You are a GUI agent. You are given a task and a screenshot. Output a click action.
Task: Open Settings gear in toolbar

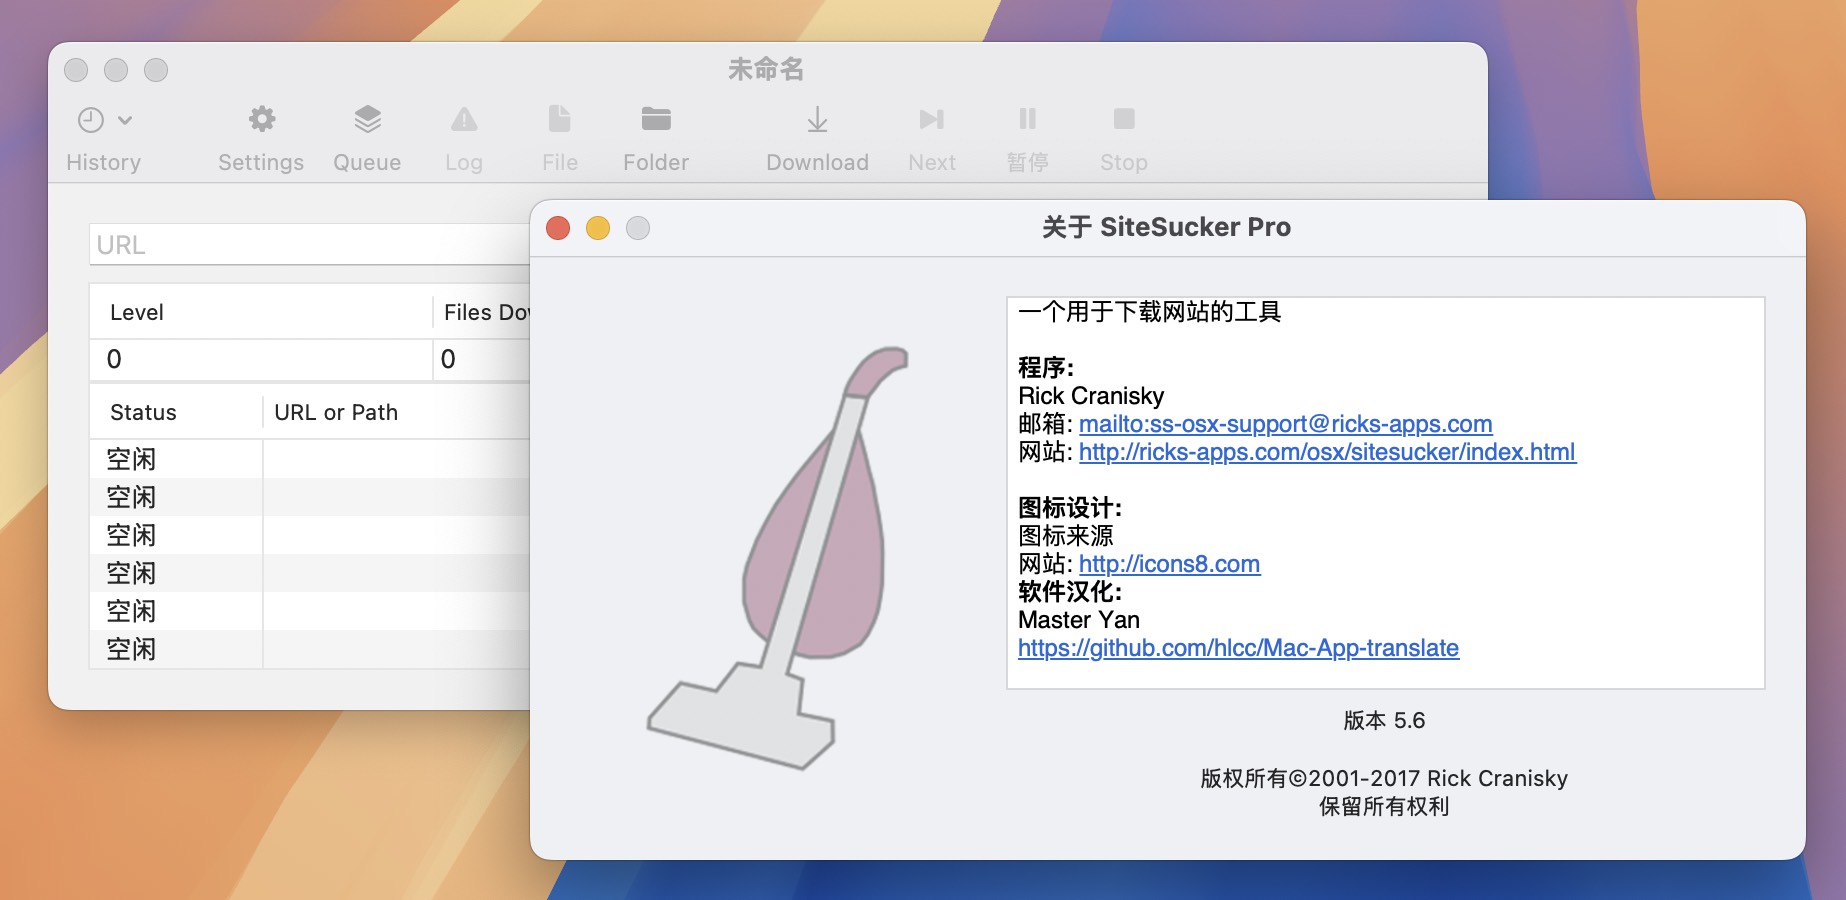point(261,119)
